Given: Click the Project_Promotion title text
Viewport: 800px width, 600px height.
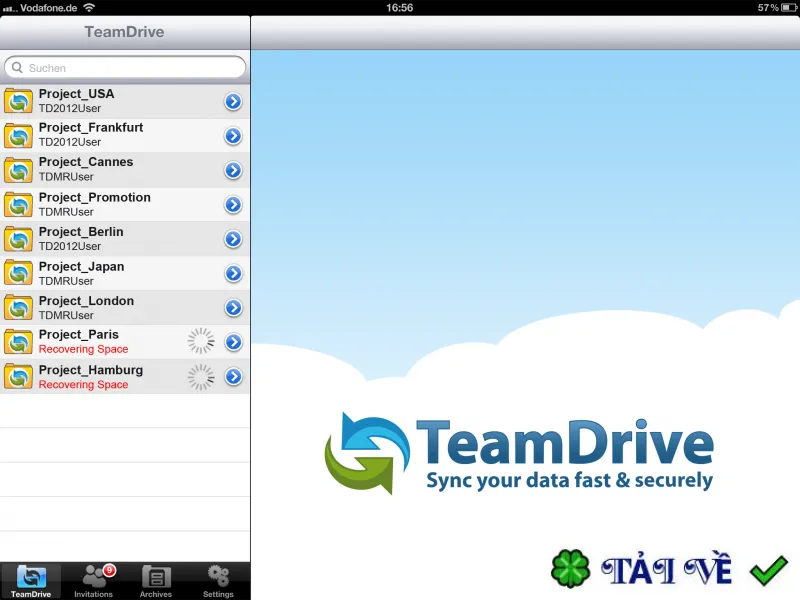Looking at the screenshot, I should tap(94, 197).
